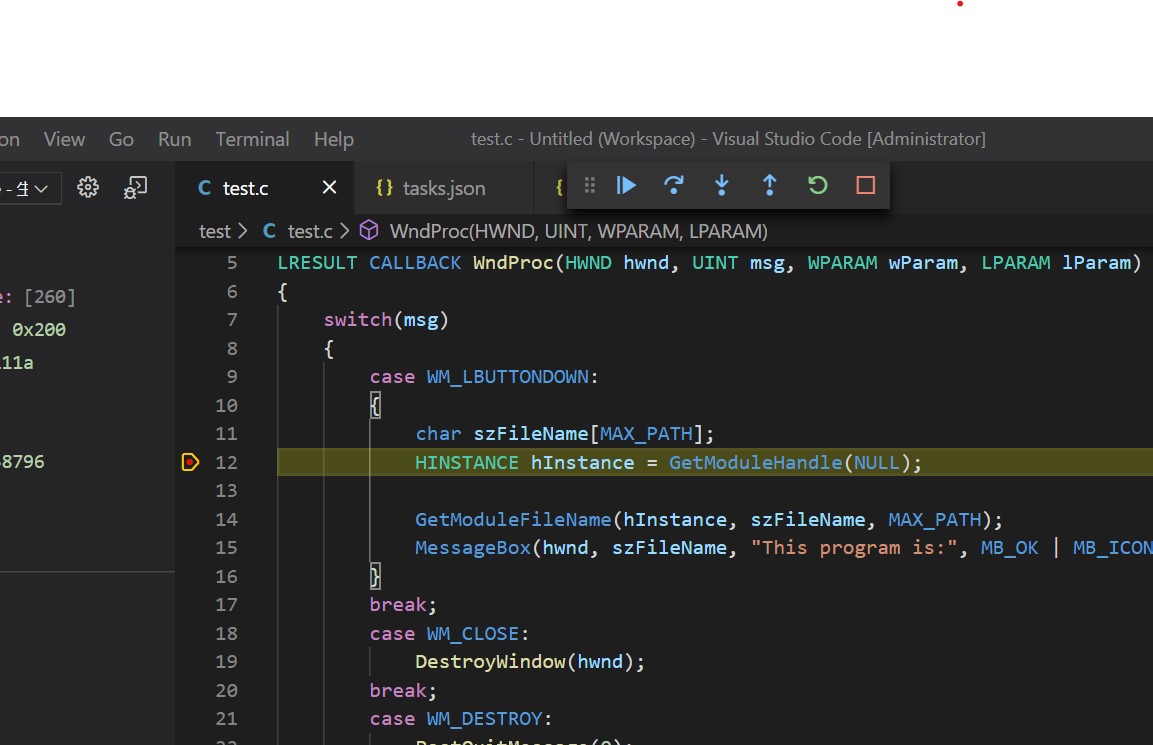Open the Terminal menu

[252, 139]
